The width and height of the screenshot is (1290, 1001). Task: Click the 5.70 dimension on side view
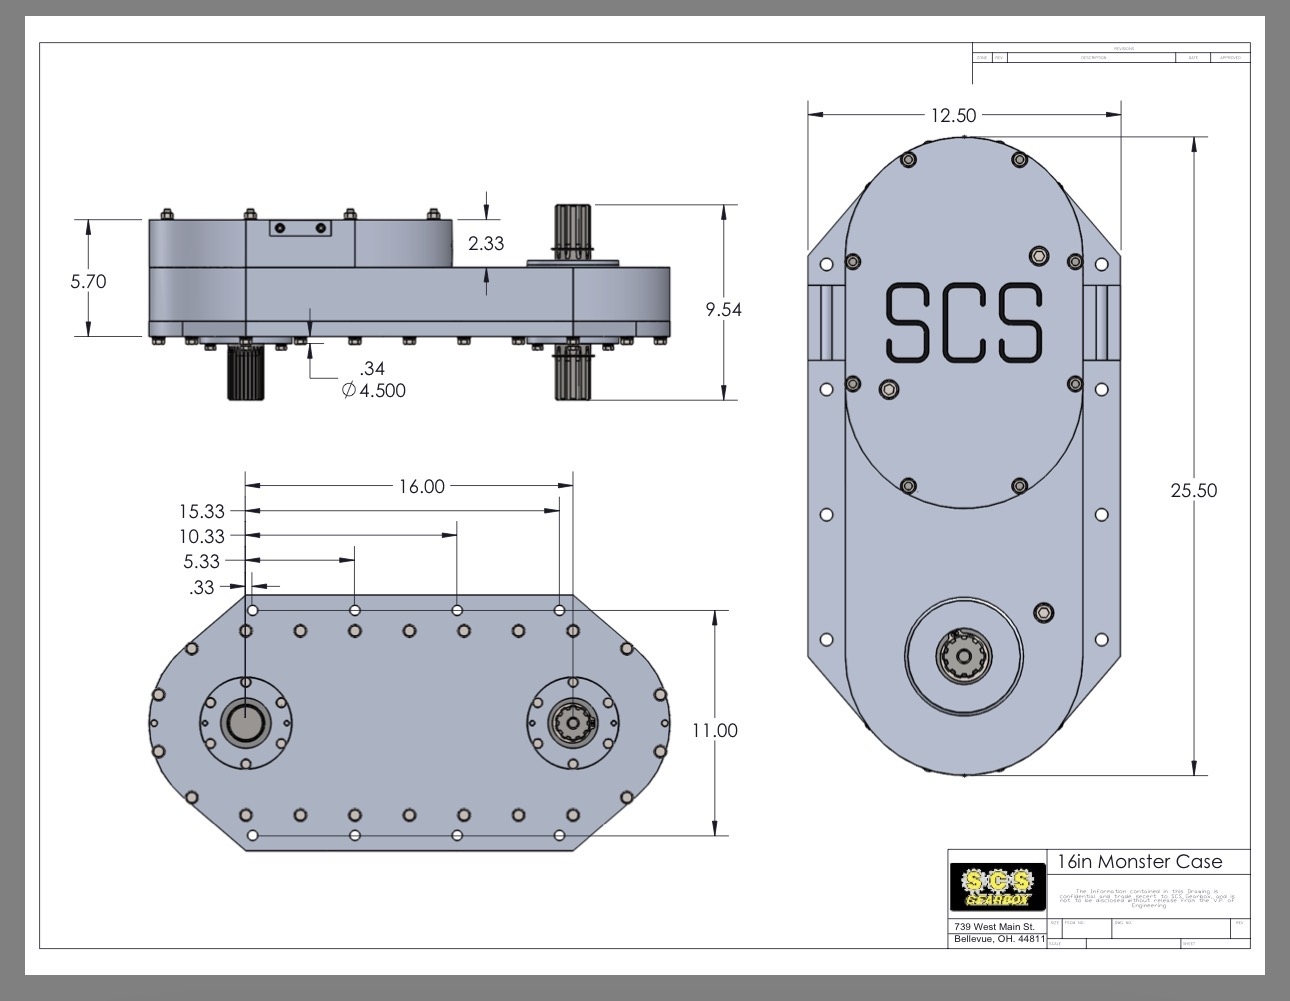(88, 281)
